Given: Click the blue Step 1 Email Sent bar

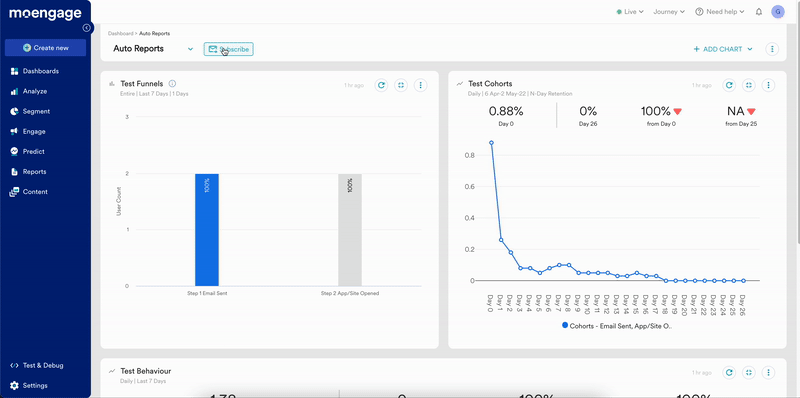Looking at the screenshot, I should [x=207, y=230].
